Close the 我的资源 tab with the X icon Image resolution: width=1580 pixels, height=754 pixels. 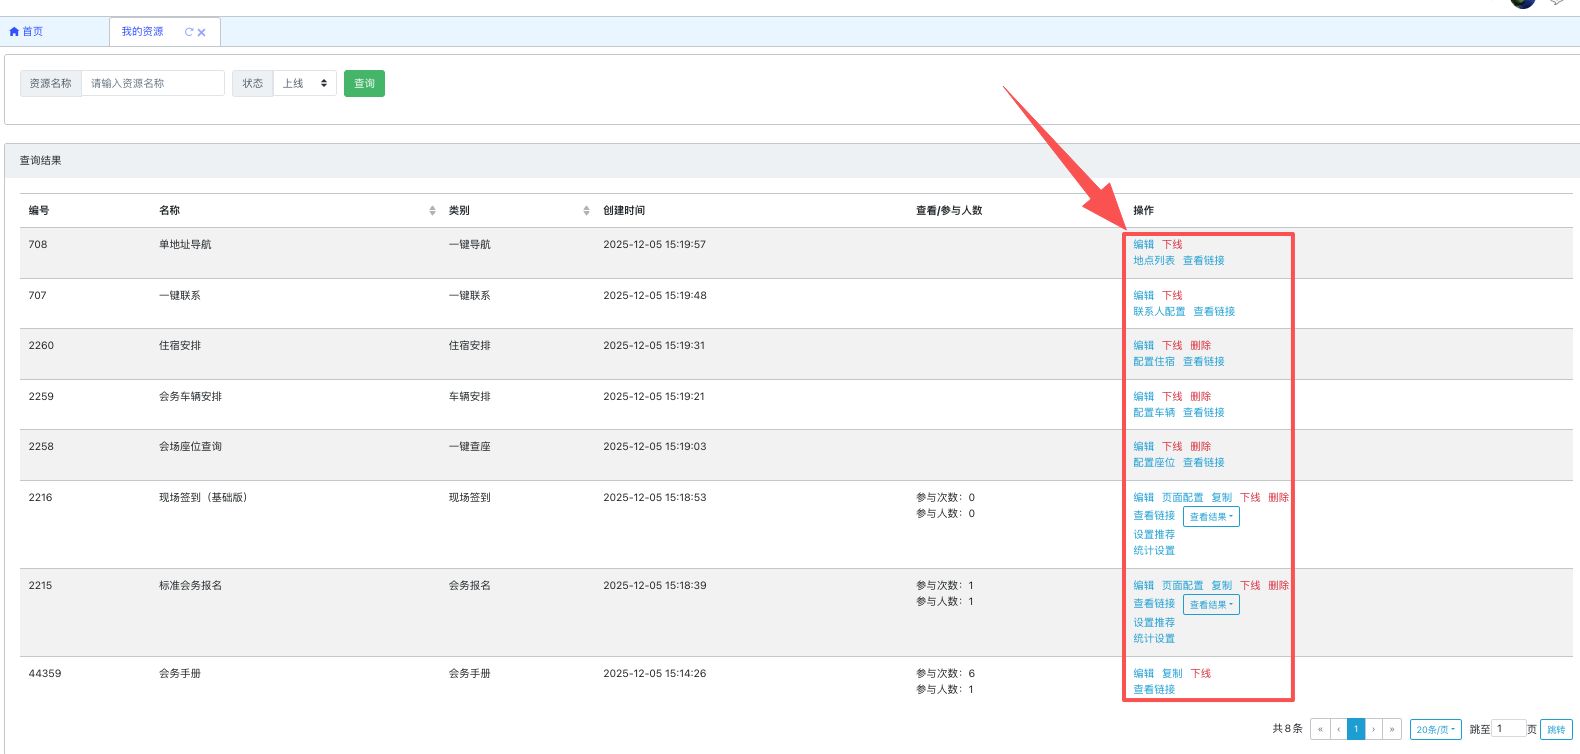click(202, 32)
